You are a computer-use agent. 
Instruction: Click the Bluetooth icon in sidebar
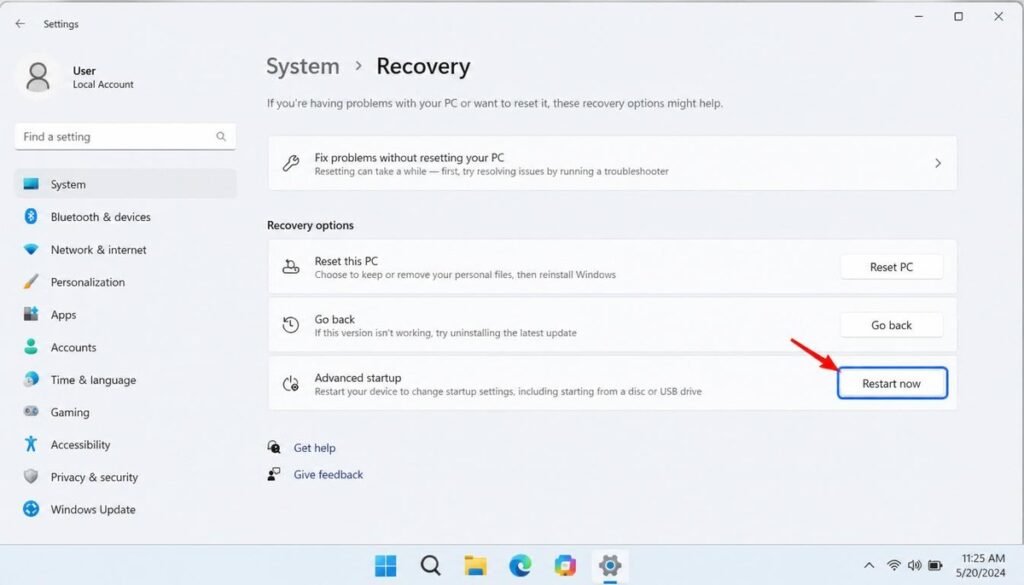(x=31, y=216)
